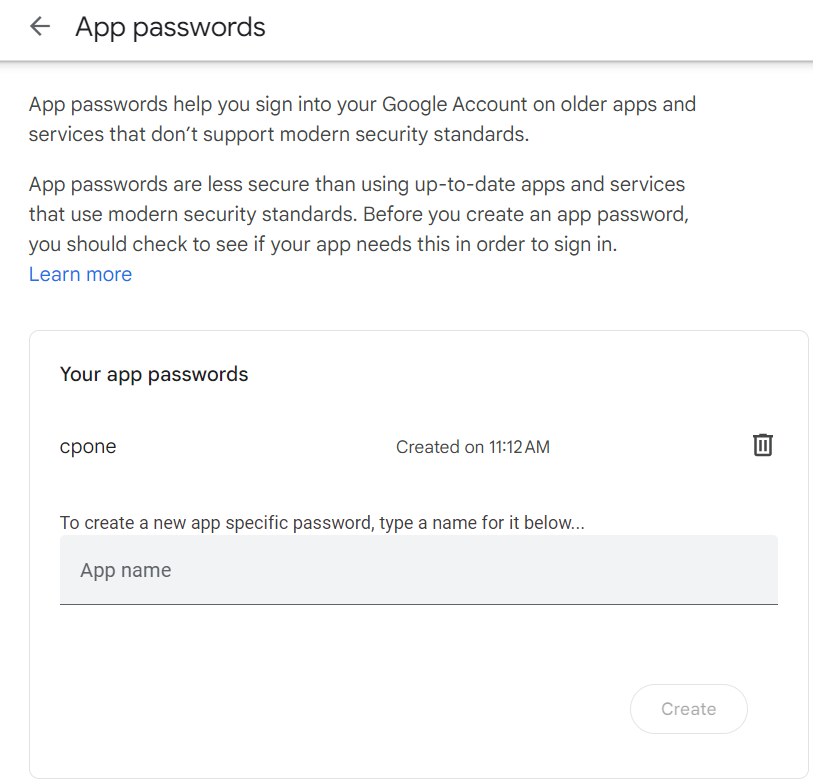The width and height of the screenshot is (813, 784).
Task: Delete the cpone app password via trash icon
Action: 762,445
